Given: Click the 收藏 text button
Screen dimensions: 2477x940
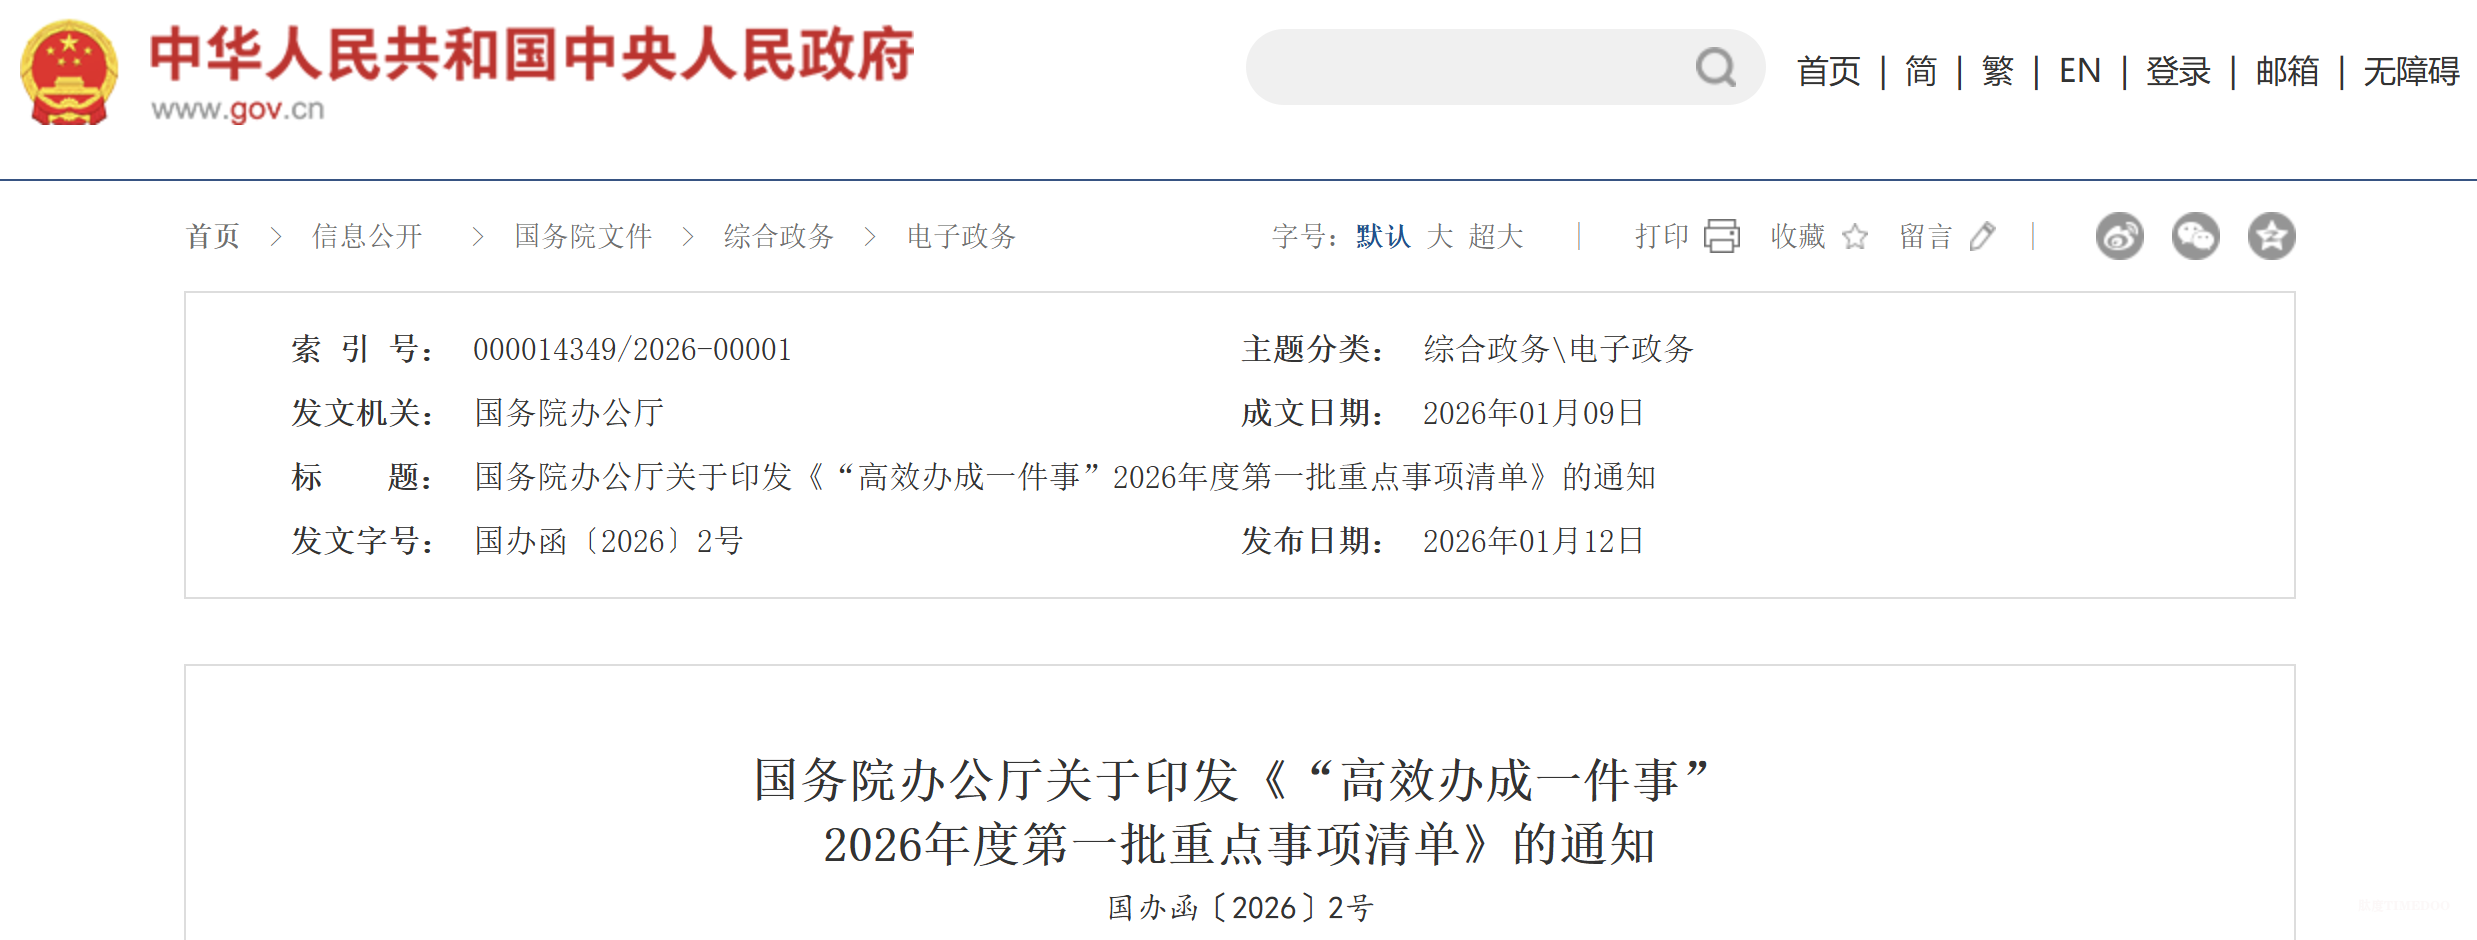Looking at the screenshot, I should click(x=1798, y=237).
